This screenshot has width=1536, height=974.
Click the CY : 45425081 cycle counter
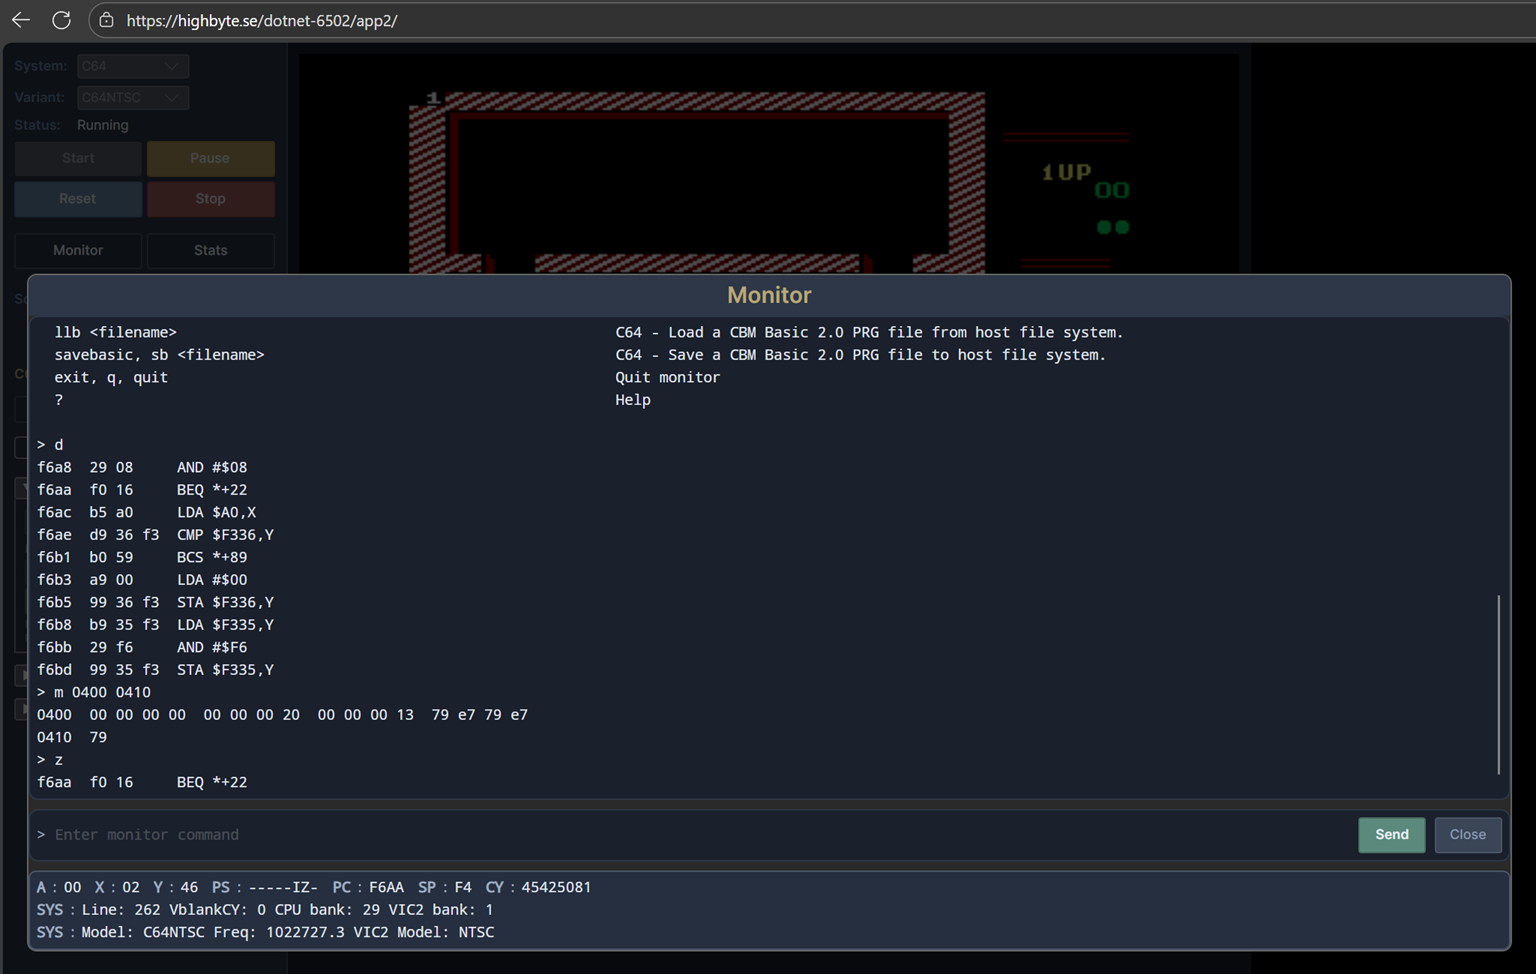[x=538, y=887]
